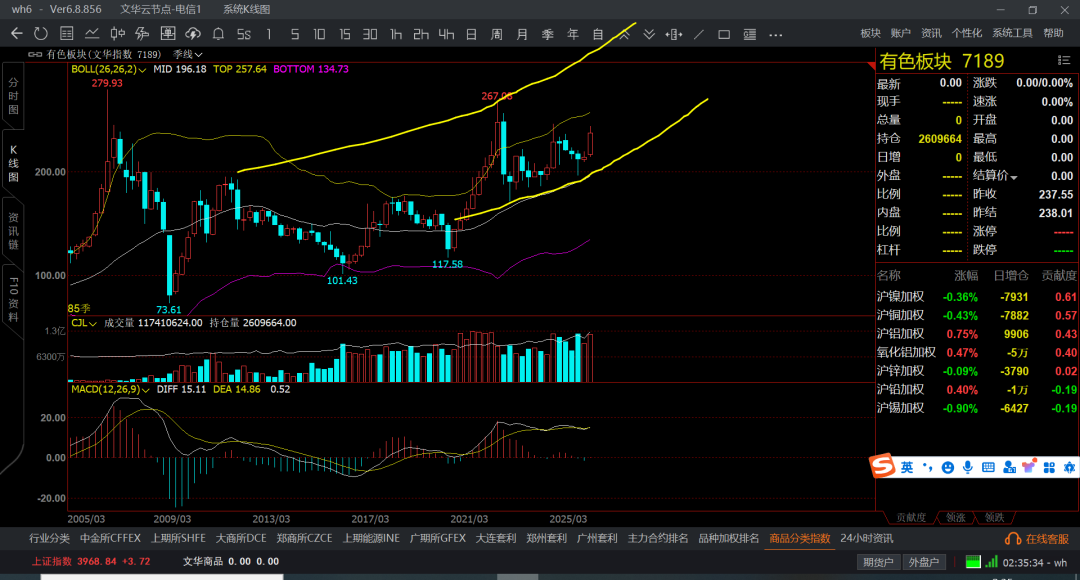Click the double chevron down icon
The height and width of the screenshot is (580, 1080).
click(x=649, y=34)
